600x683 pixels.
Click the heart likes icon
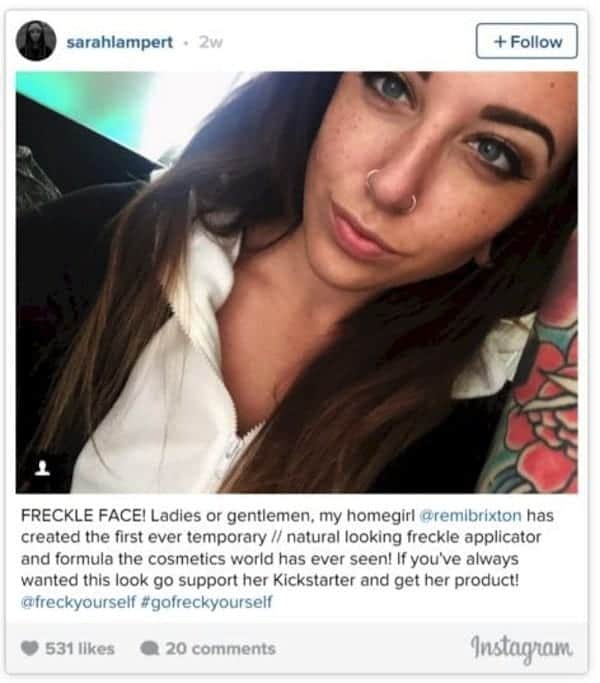(x=30, y=648)
